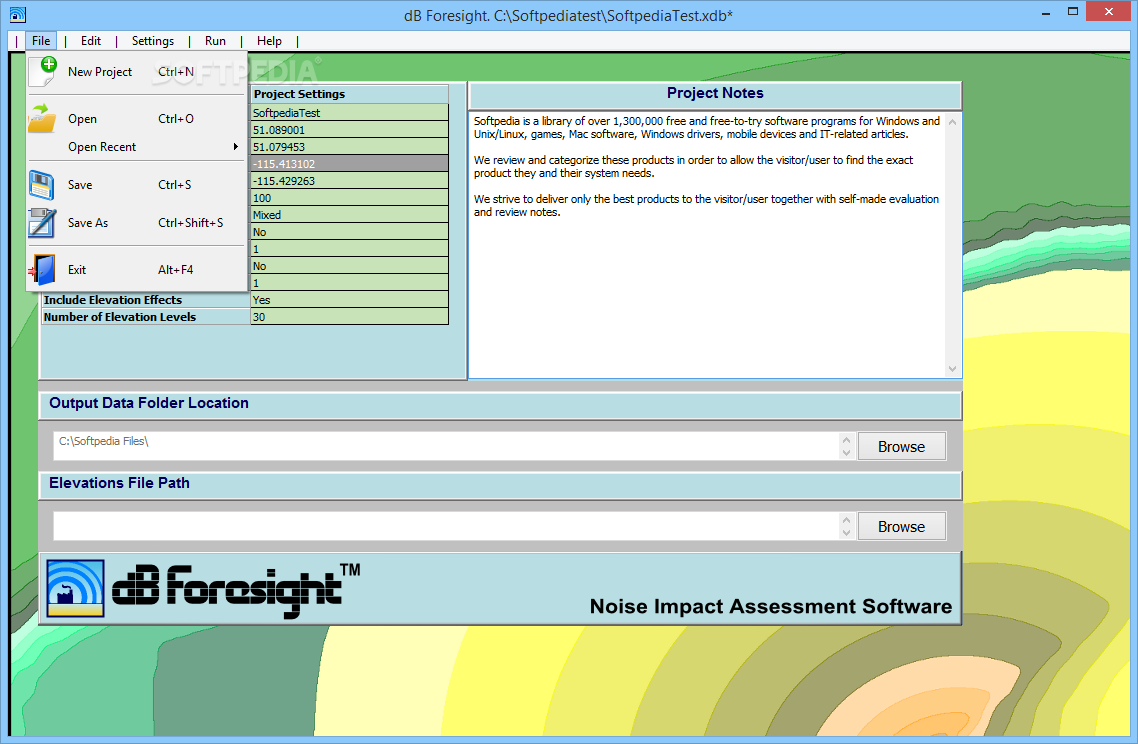Screen dimensions: 1138x744
Task: Expand the Open Recent submenu arrow
Action: tap(235, 147)
